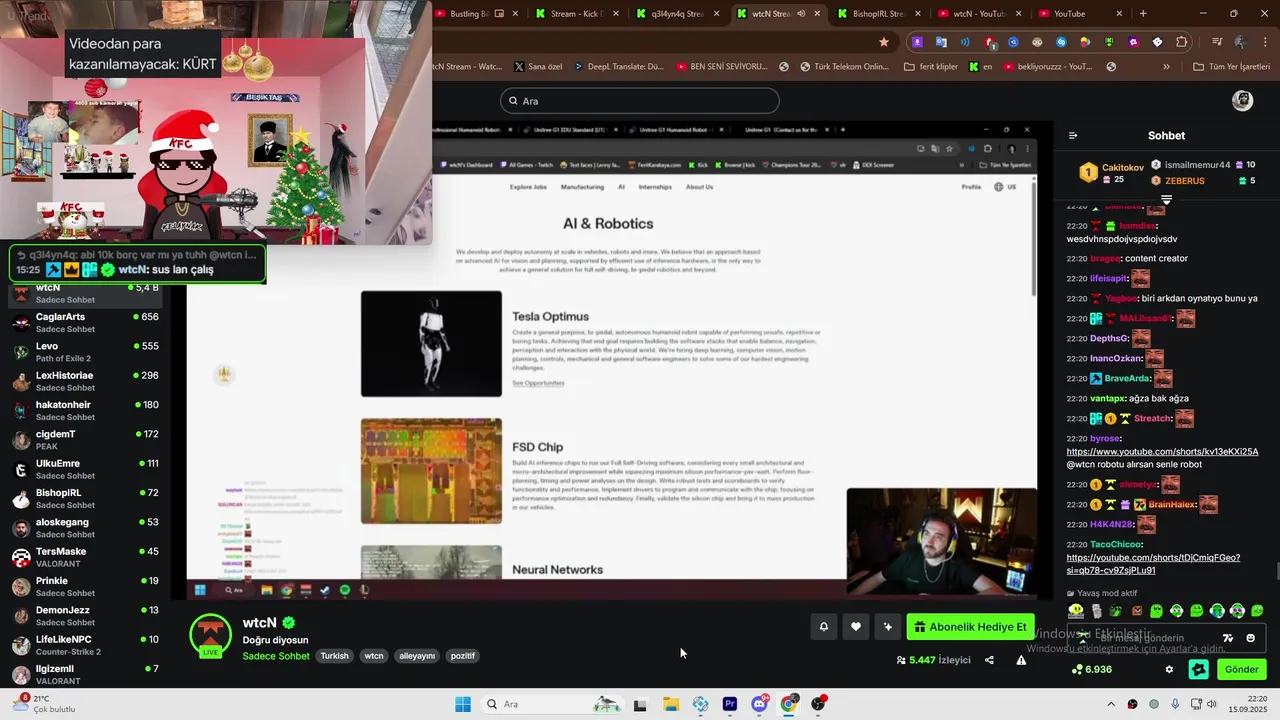Open byrose's YouTube shorts link in chat

1162,452
